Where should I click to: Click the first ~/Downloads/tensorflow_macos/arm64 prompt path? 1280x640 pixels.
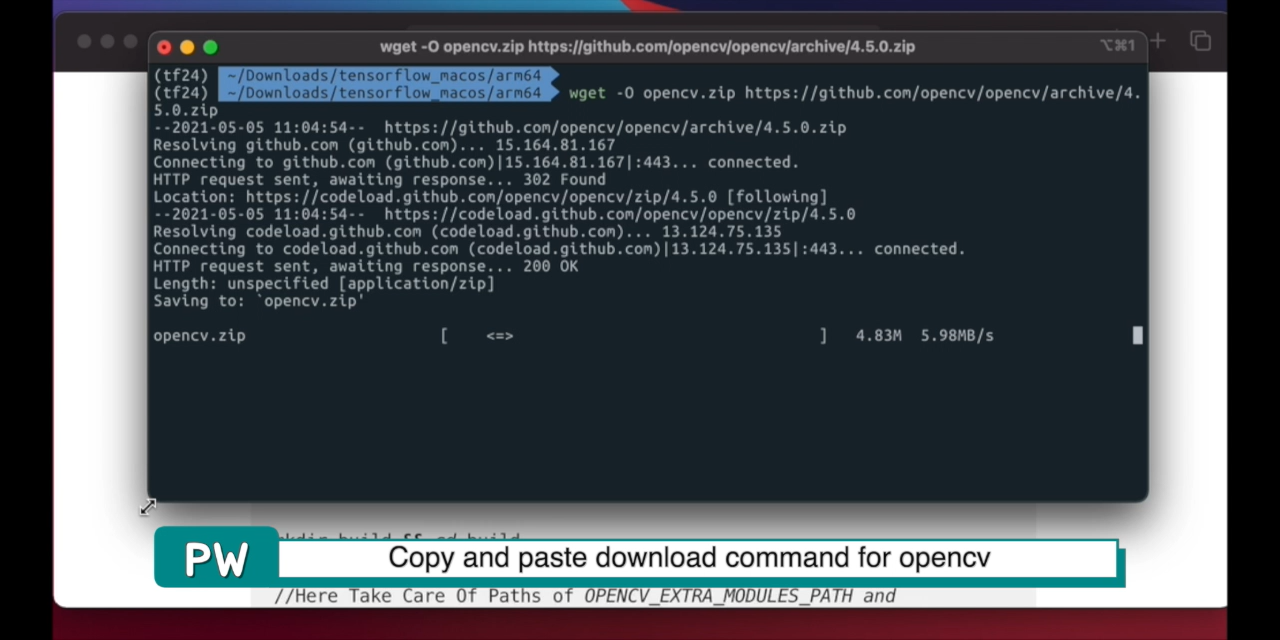[x=384, y=75]
